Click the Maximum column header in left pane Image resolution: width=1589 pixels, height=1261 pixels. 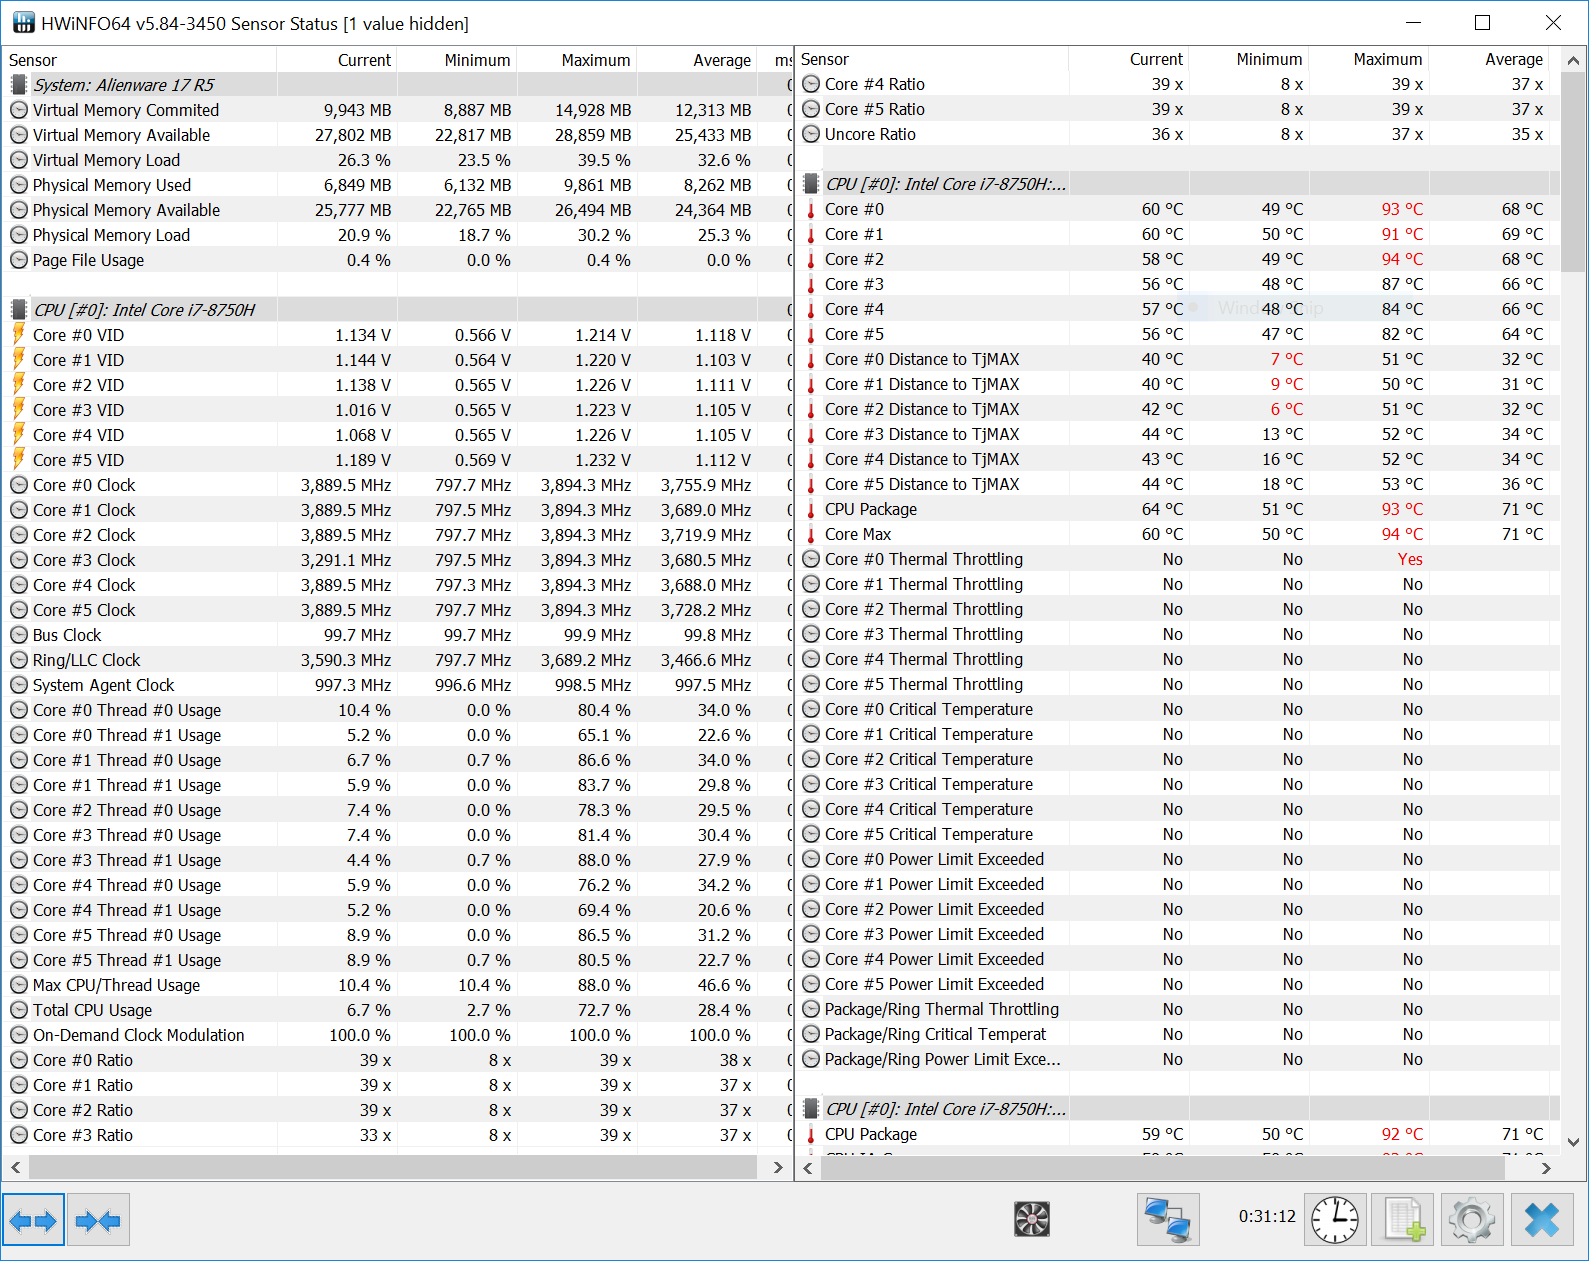pos(577,60)
